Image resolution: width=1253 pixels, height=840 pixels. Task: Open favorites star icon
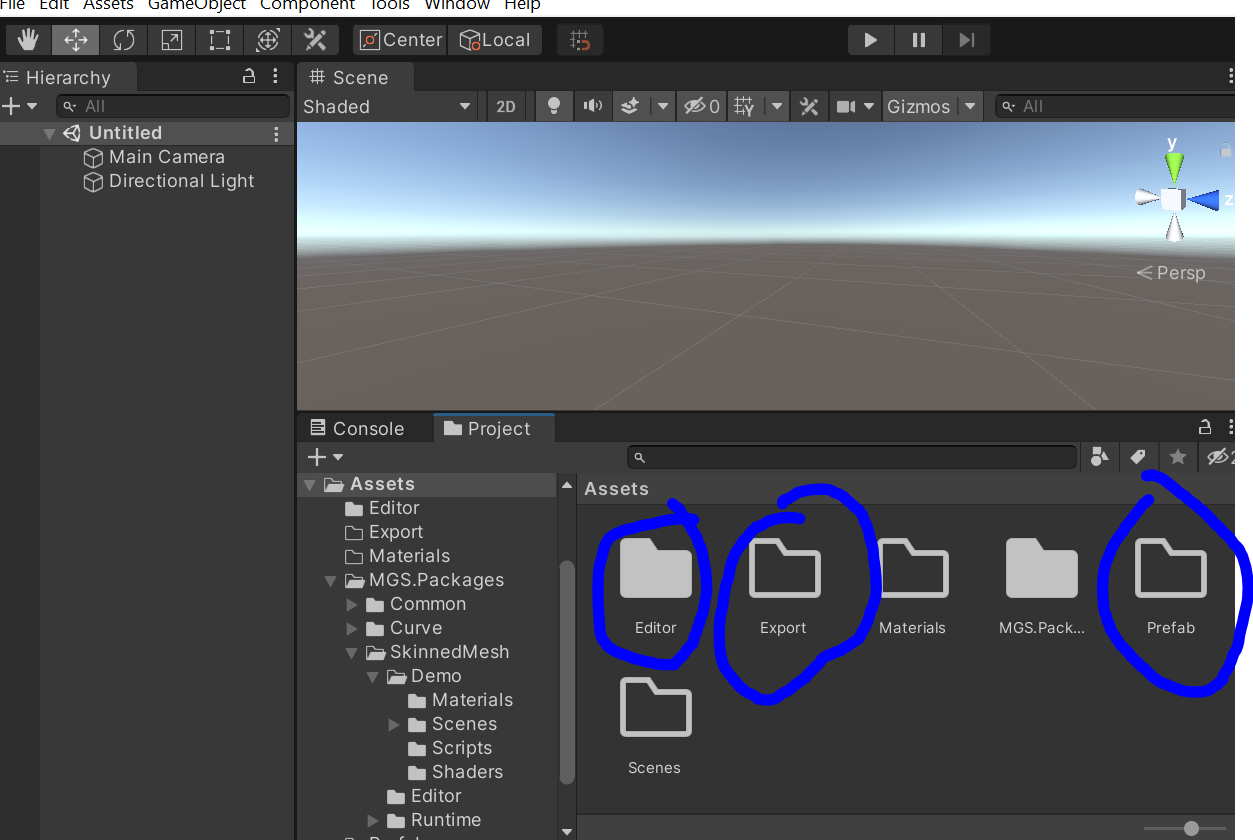(1178, 457)
